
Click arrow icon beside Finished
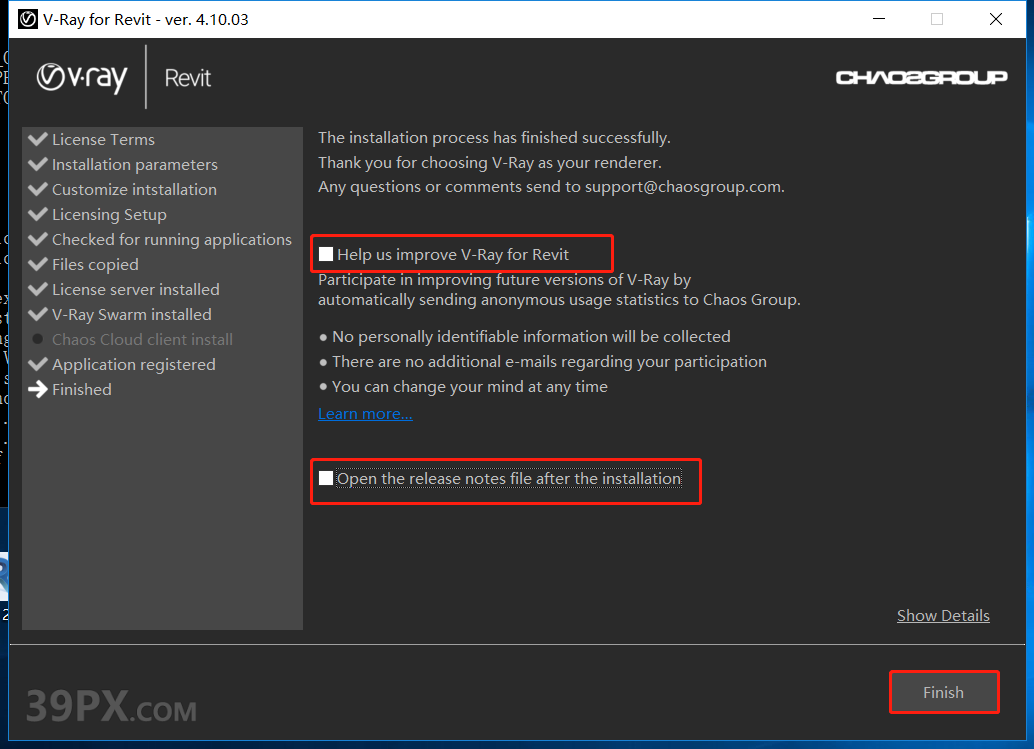[38, 390]
